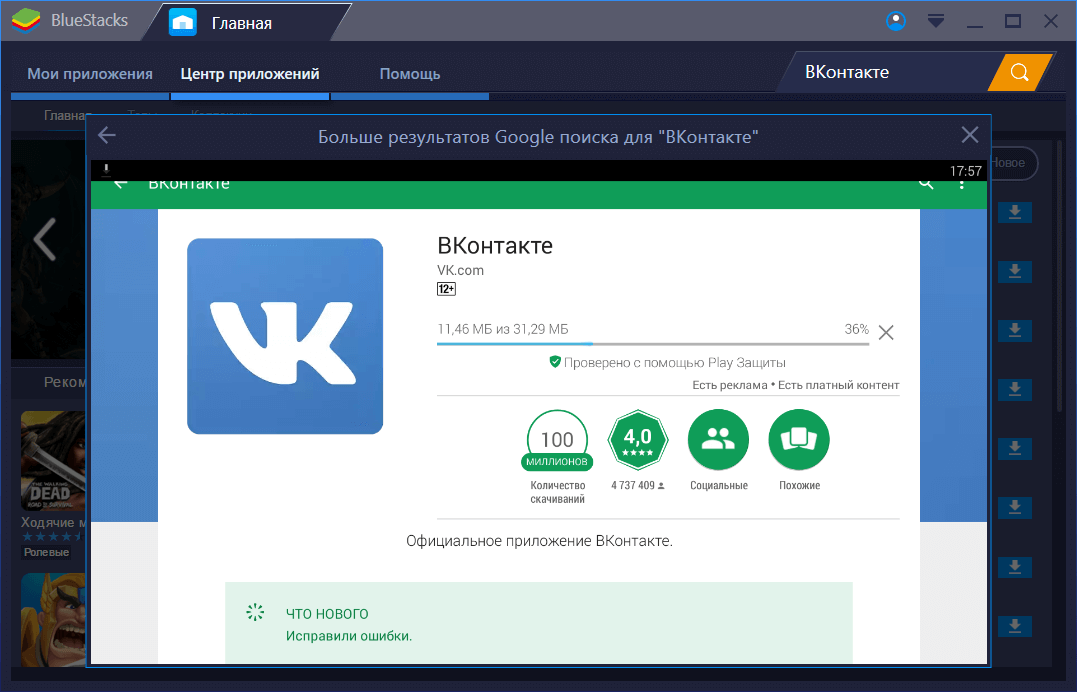
Task: Click the 17:57 Android clock
Action: [x=966, y=171]
